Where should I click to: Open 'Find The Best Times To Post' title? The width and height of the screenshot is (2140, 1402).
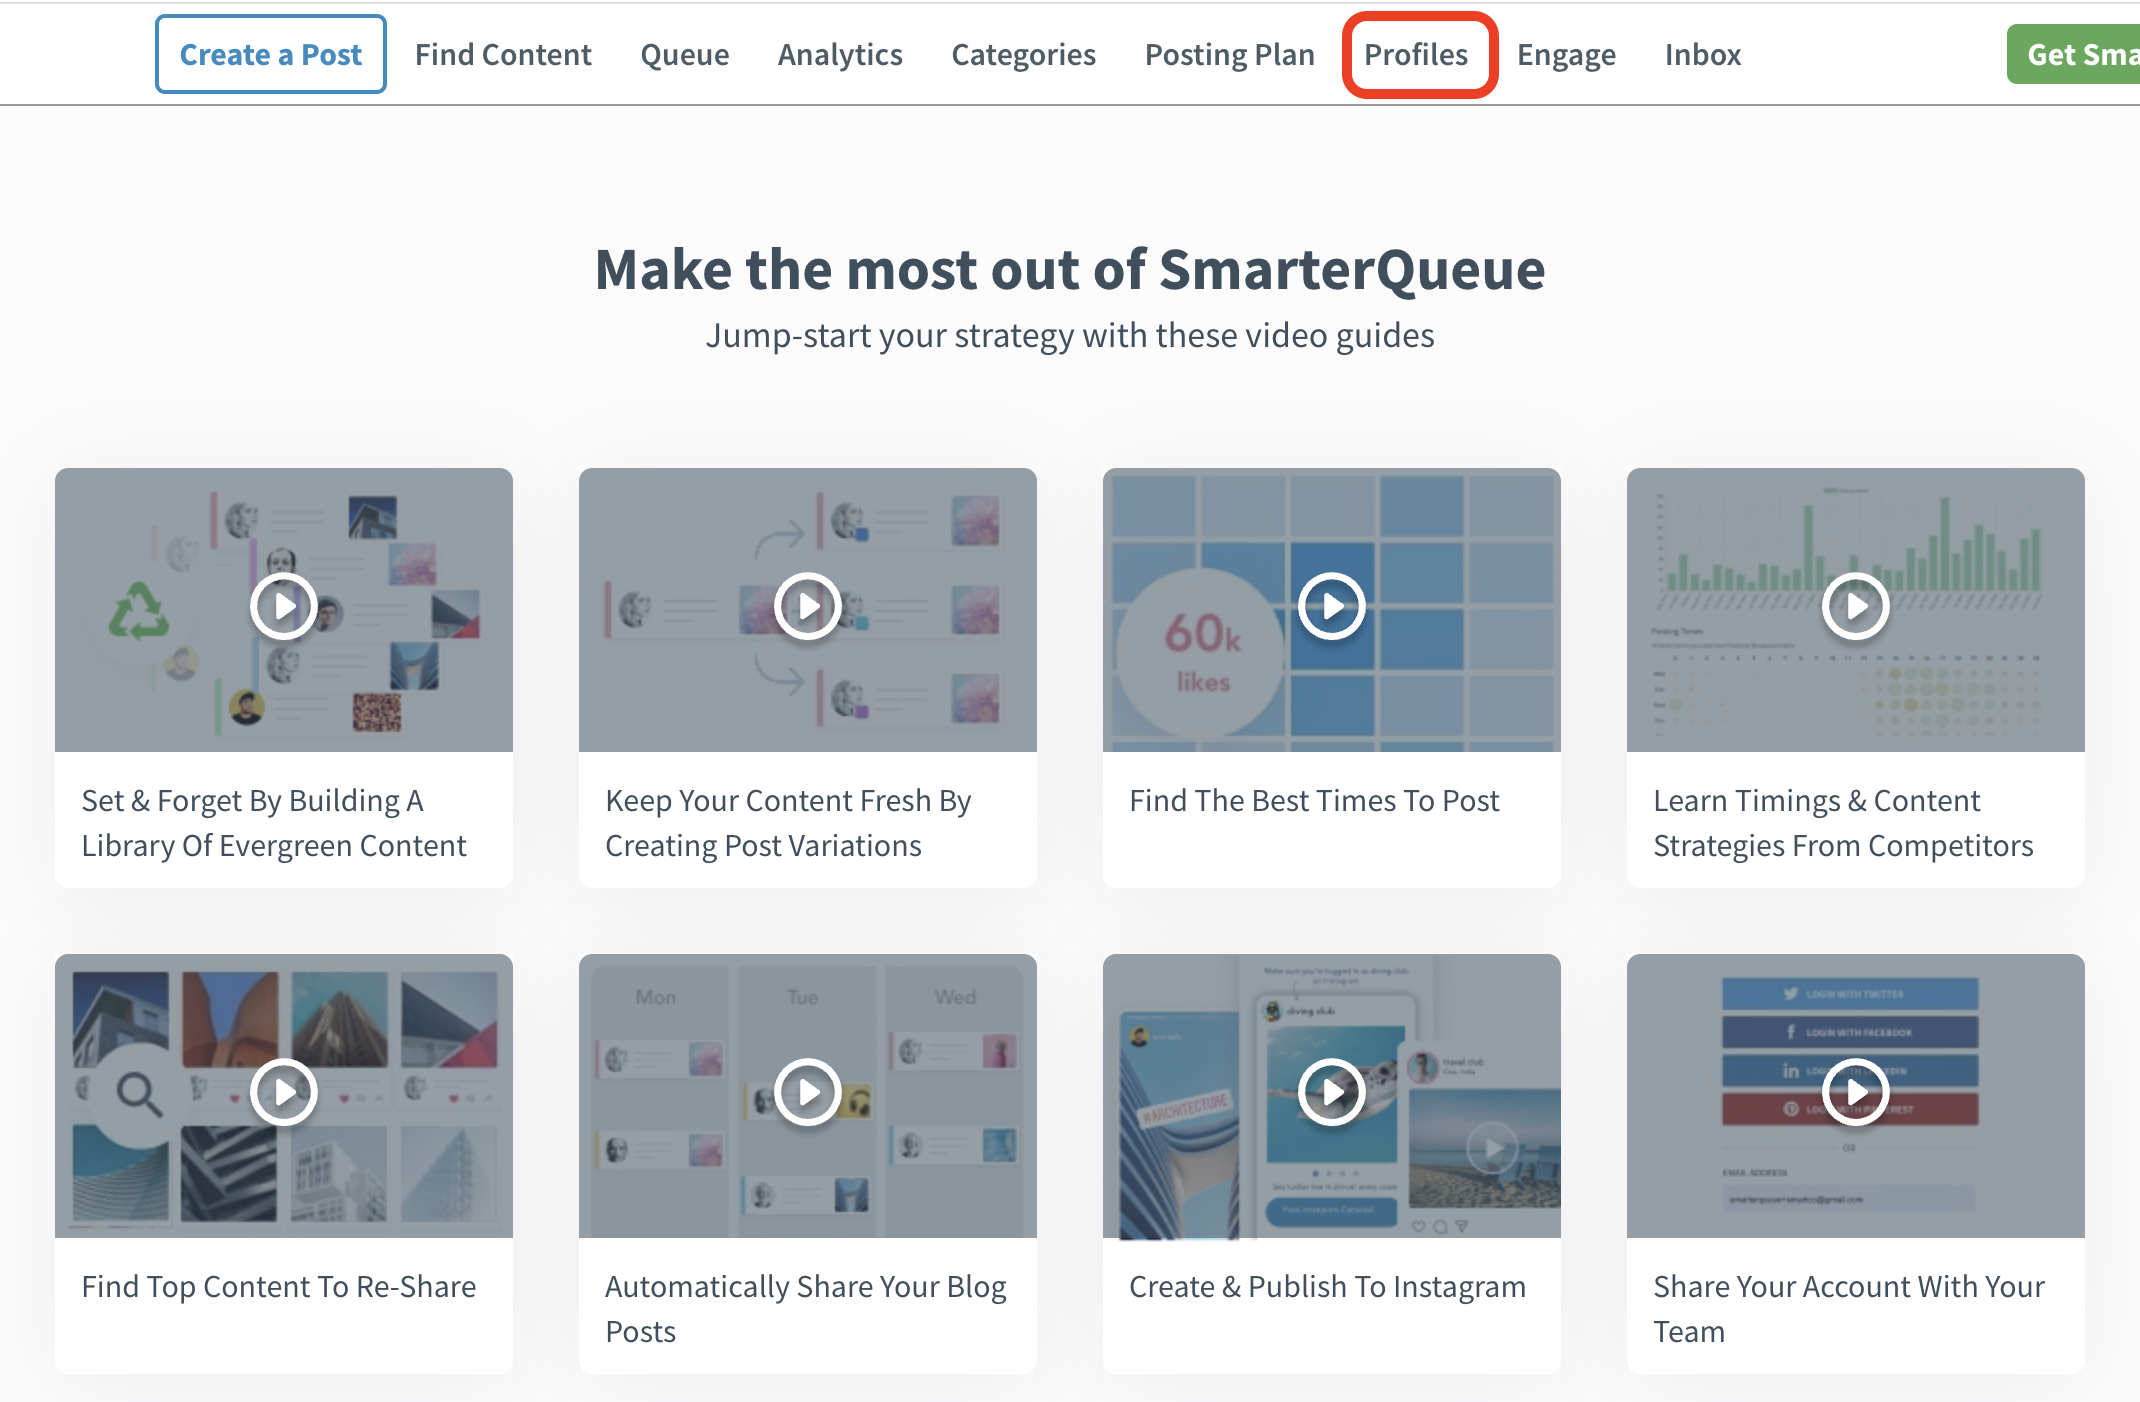coord(1314,801)
